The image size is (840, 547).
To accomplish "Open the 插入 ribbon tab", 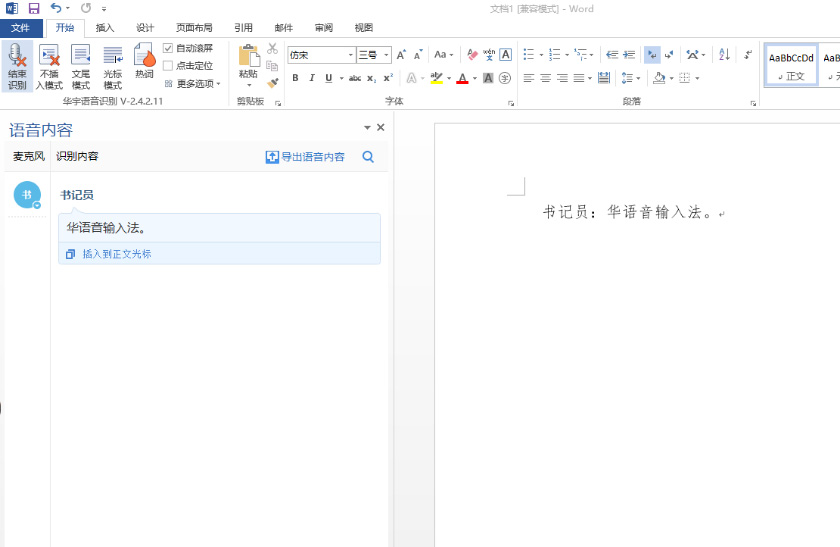I will point(105,28).
